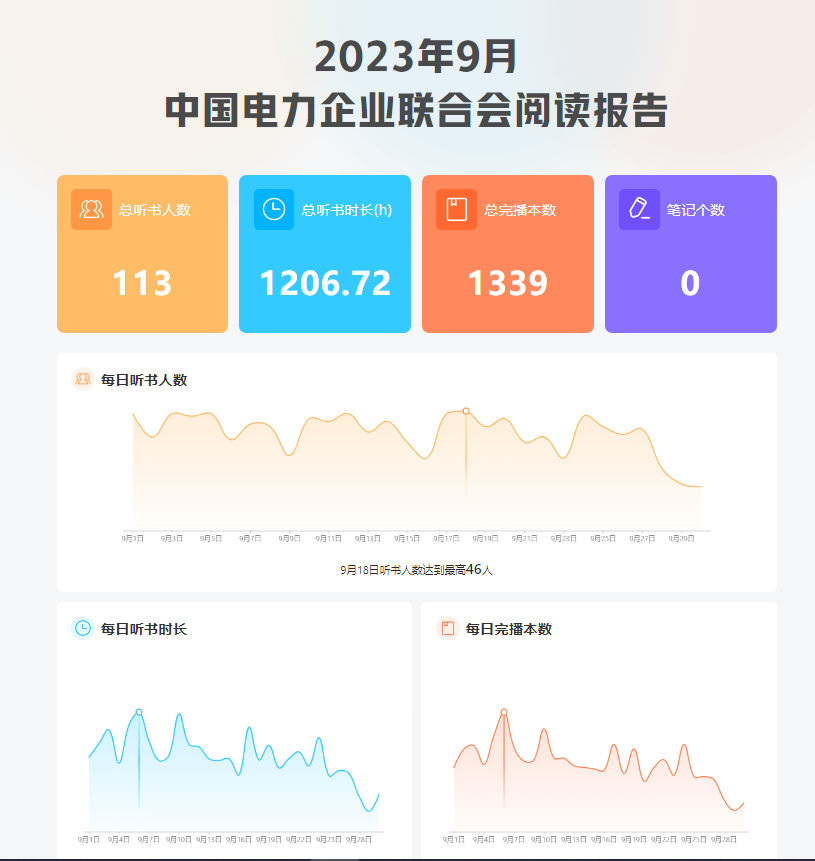Click the value 1339 in the orange card
This screenshot has width=815, height=861.
(x=508, y=283)
